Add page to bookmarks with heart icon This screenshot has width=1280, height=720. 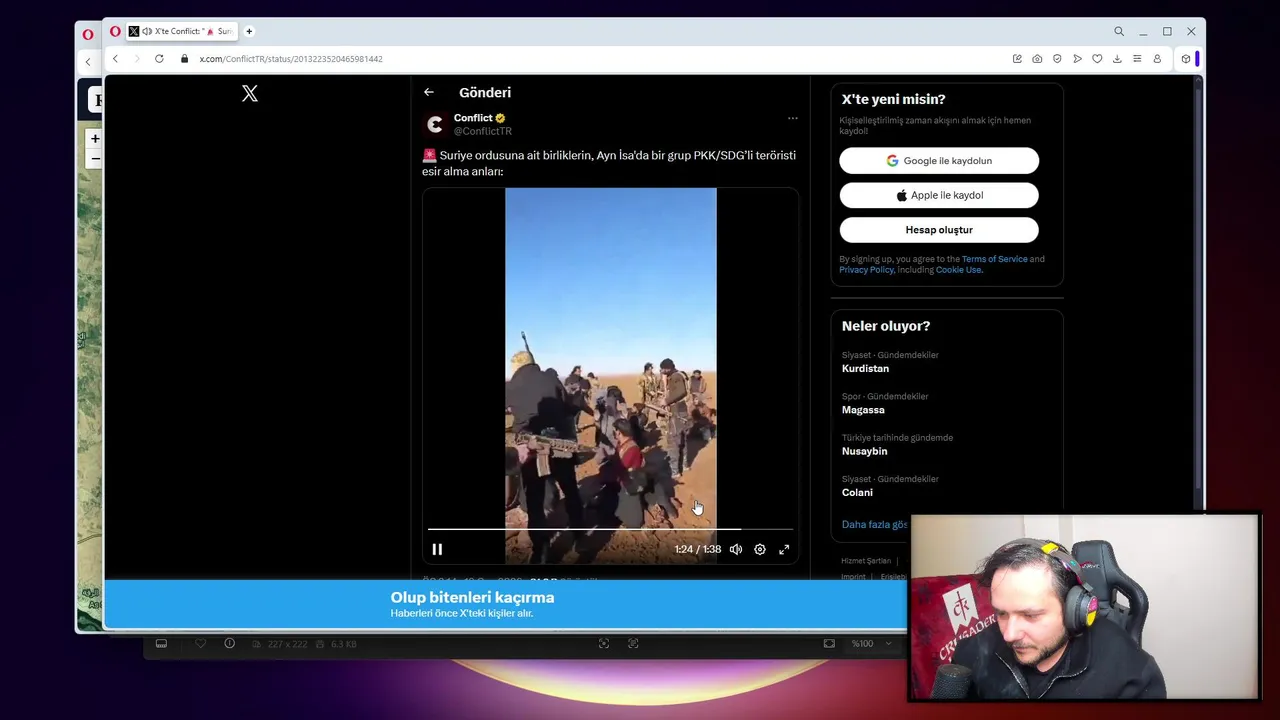coord(1097,59)
